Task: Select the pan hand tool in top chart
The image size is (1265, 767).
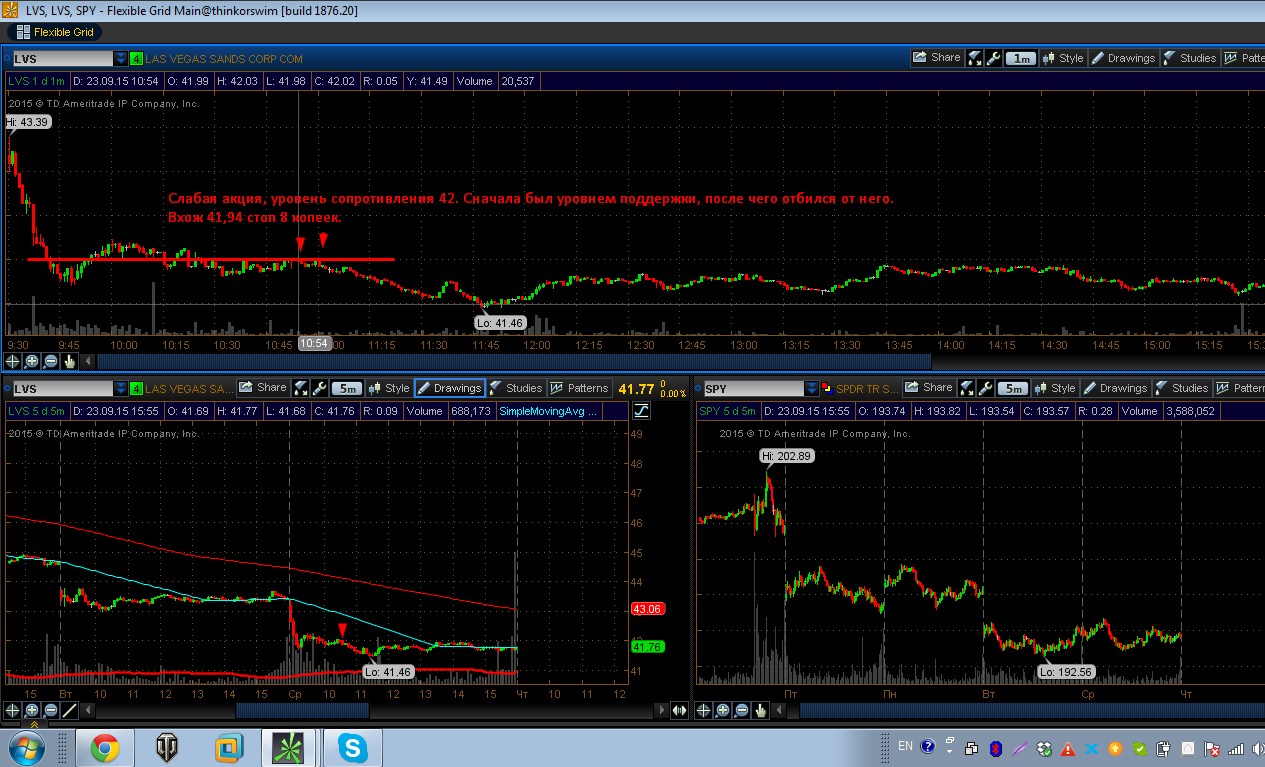Action: [69, 361]
